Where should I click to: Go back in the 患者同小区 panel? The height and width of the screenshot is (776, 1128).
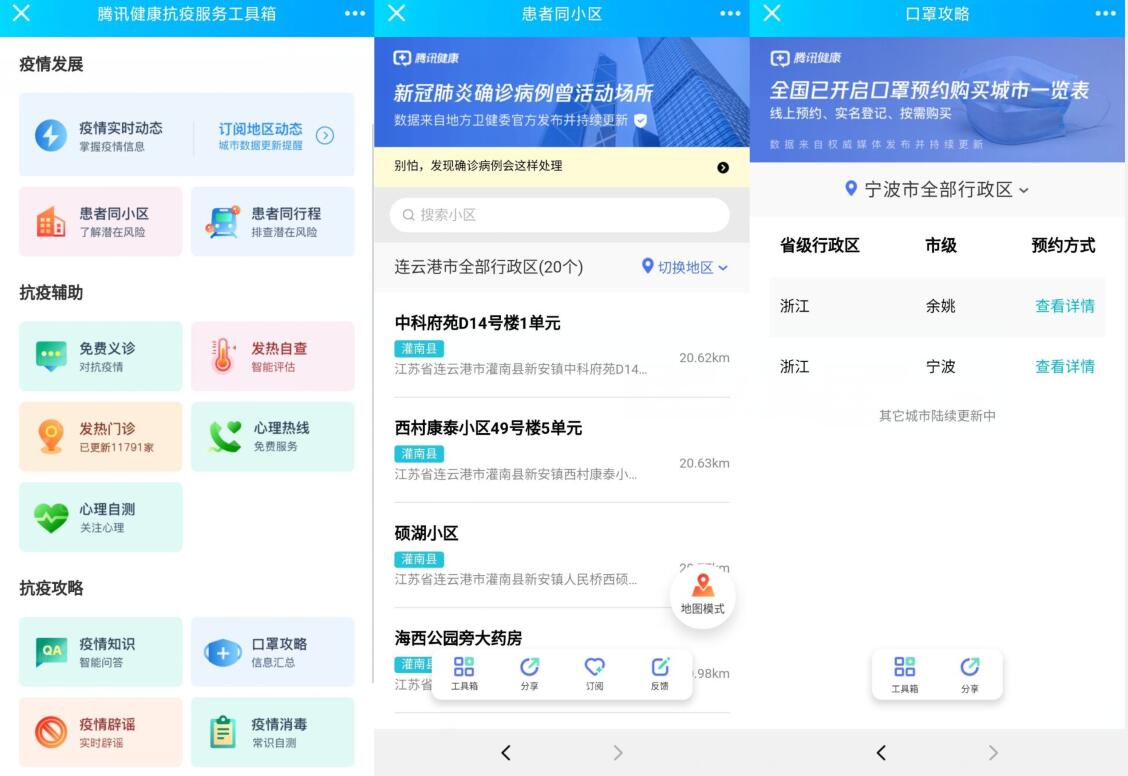coord(506,752)
